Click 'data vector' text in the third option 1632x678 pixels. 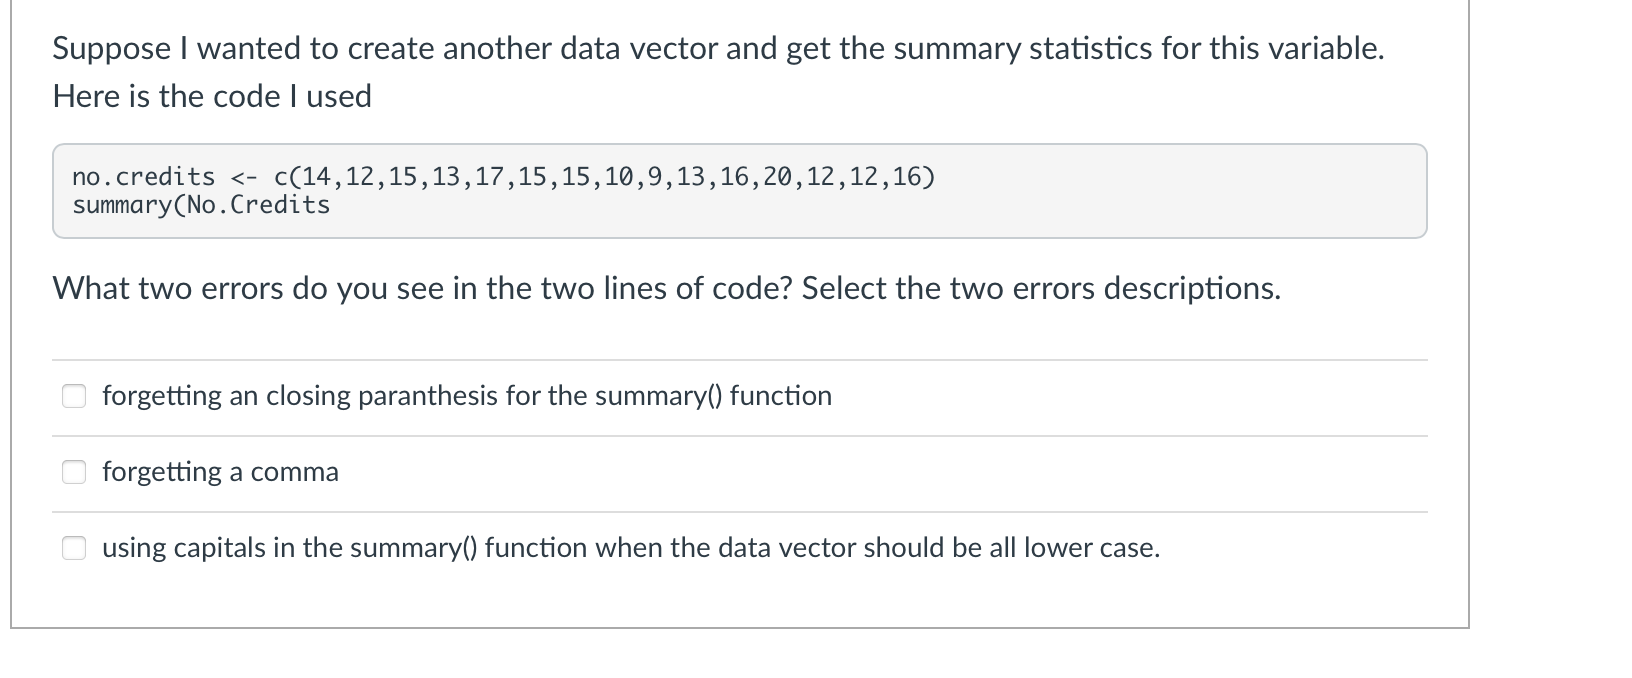click(x=786, y=548)
